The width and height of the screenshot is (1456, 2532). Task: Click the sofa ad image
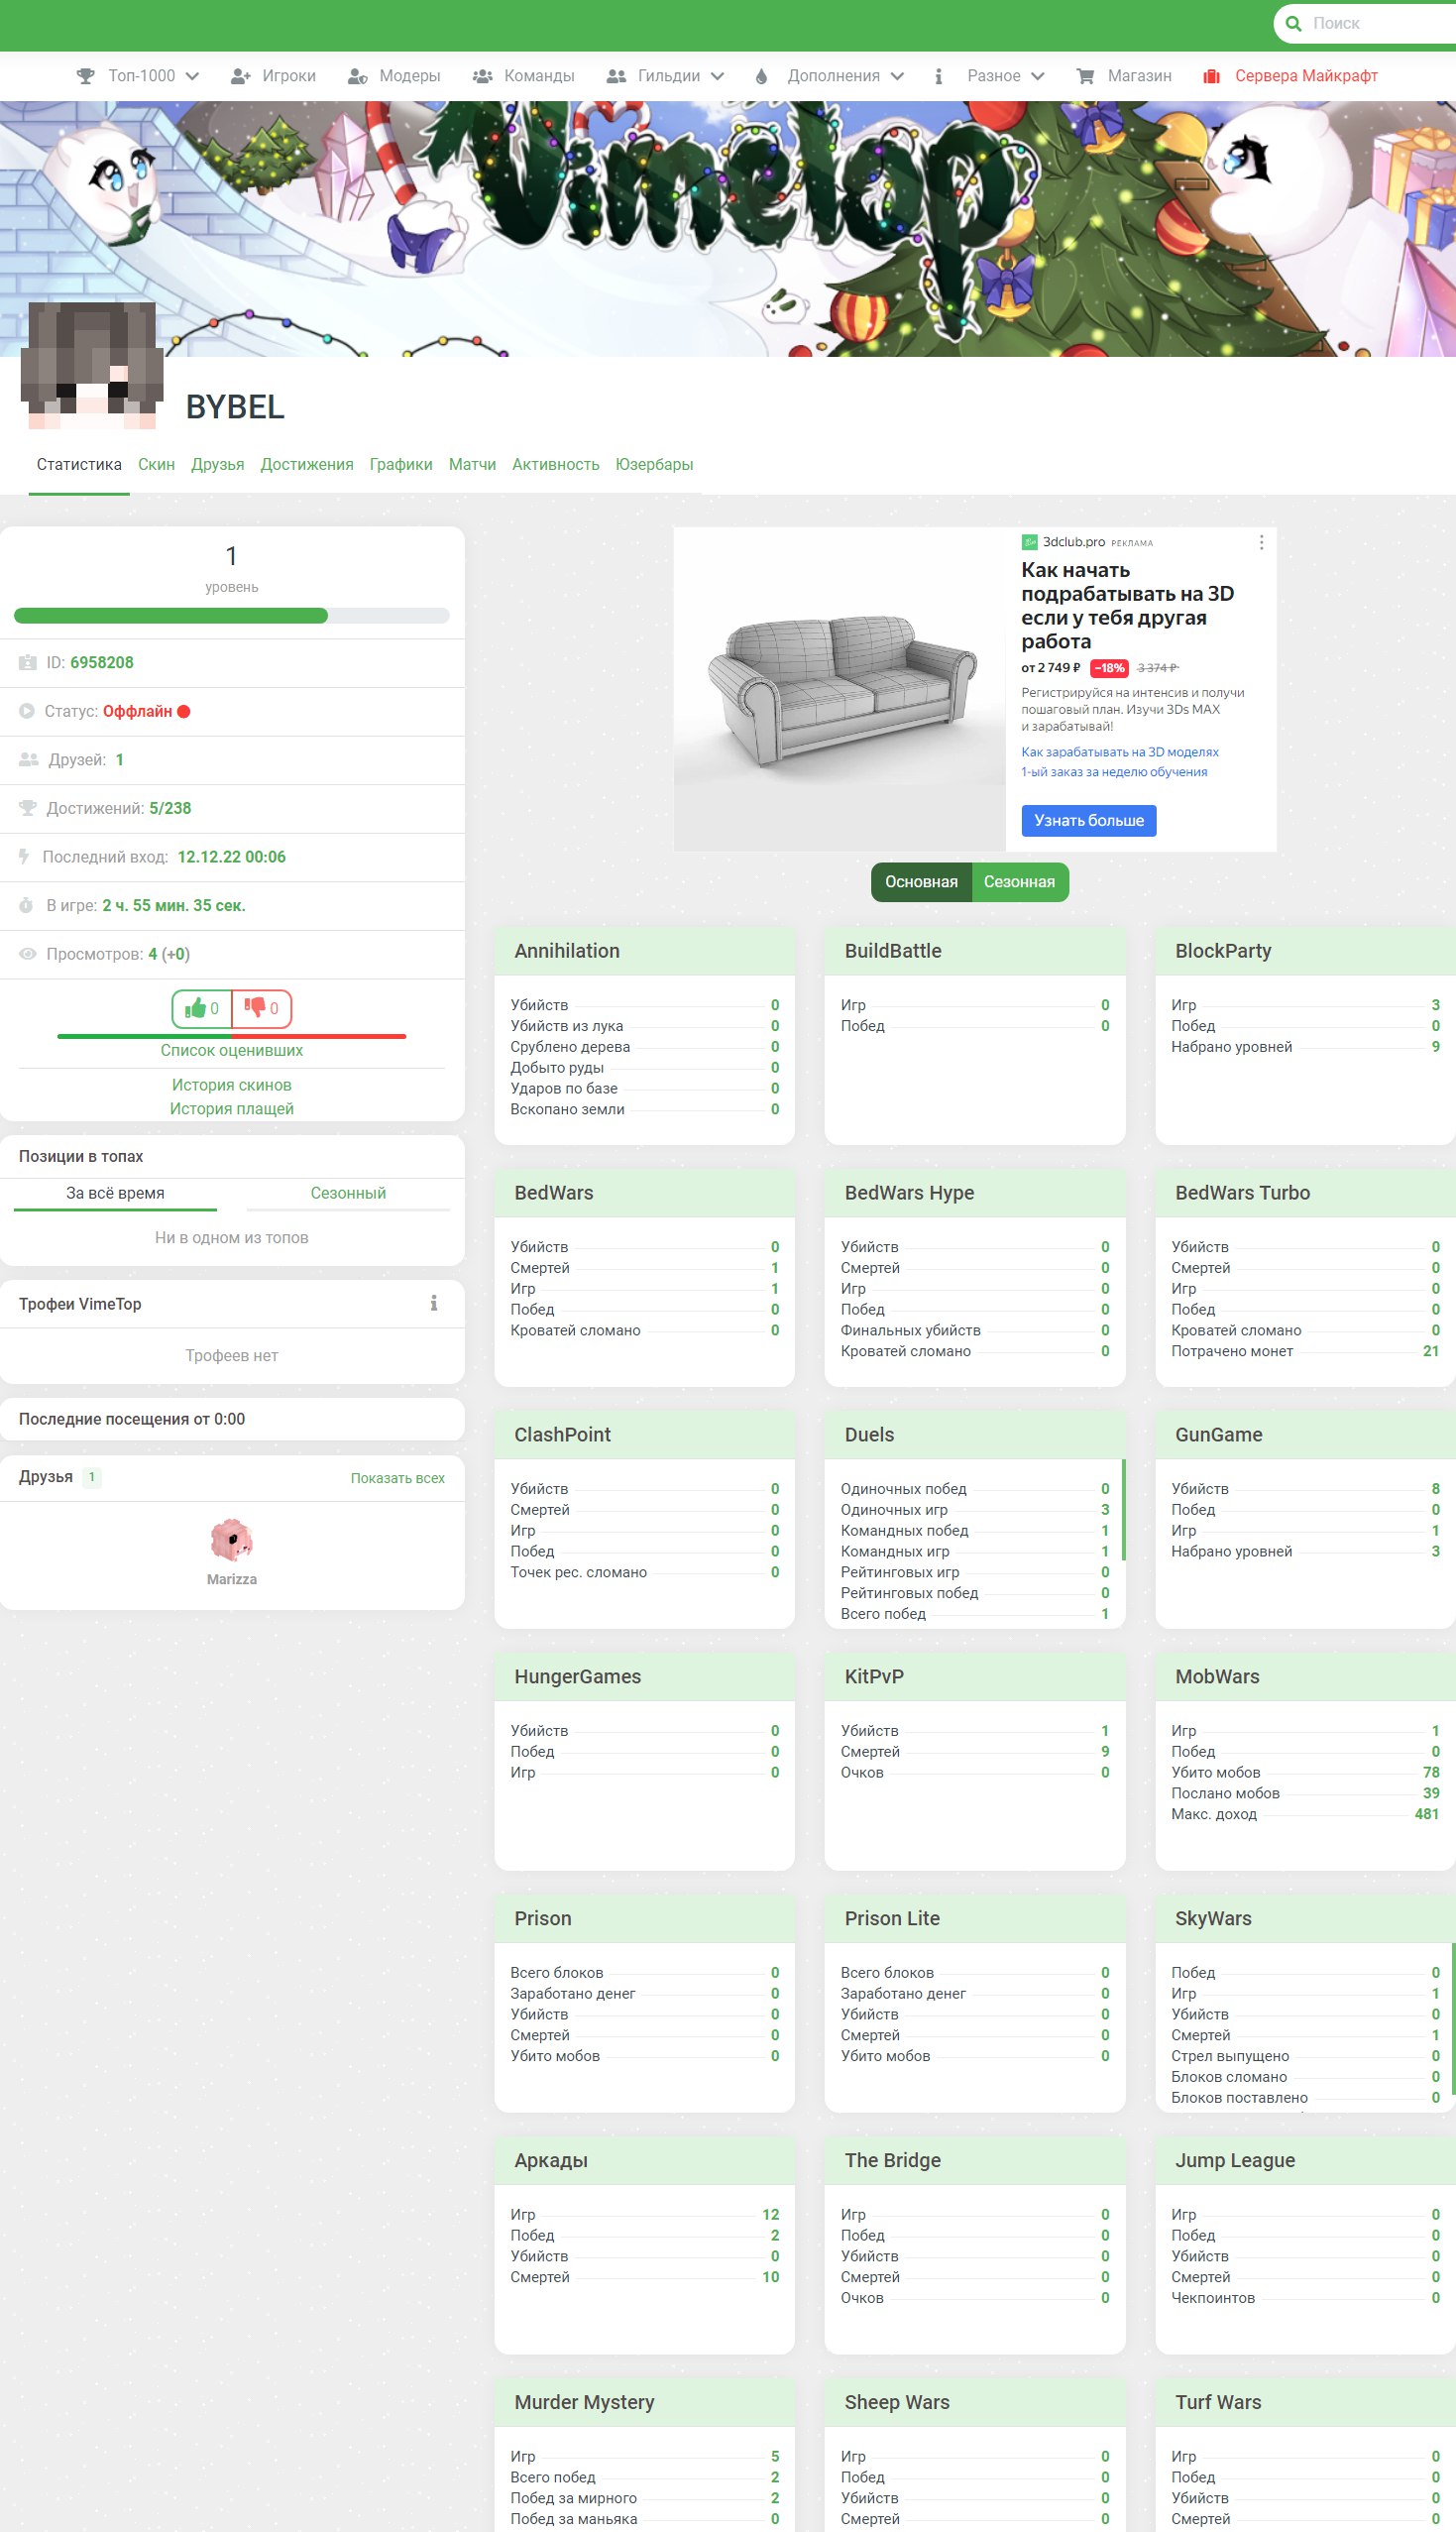pyautogui.click(x=840, y=690)
